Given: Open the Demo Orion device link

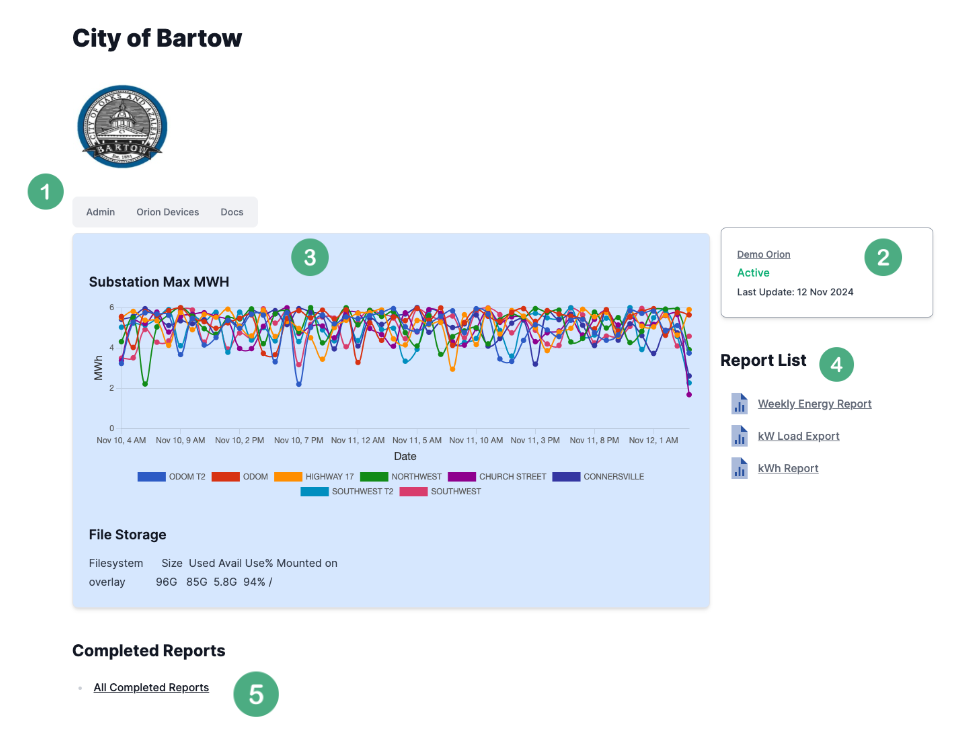Looking at the screenshot, I should pyautogui.click(x=763, y=255).
